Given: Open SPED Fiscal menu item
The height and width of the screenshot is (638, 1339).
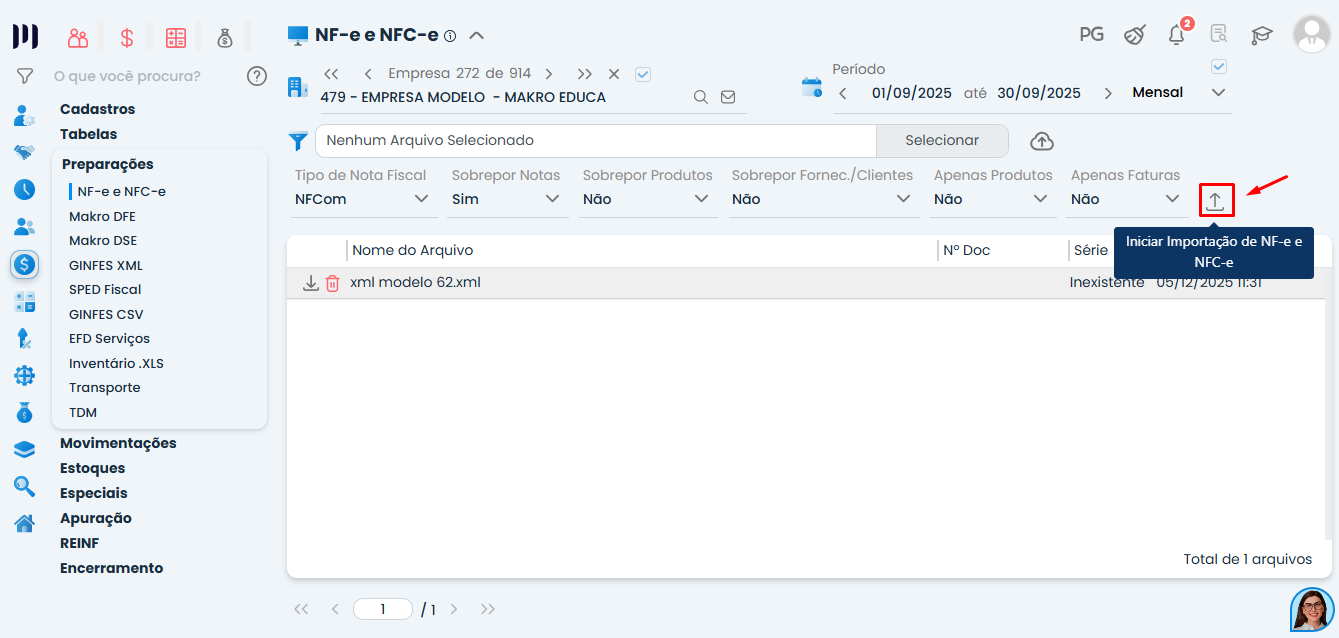Looking at the screenshot, I should (x=105, y=290).
